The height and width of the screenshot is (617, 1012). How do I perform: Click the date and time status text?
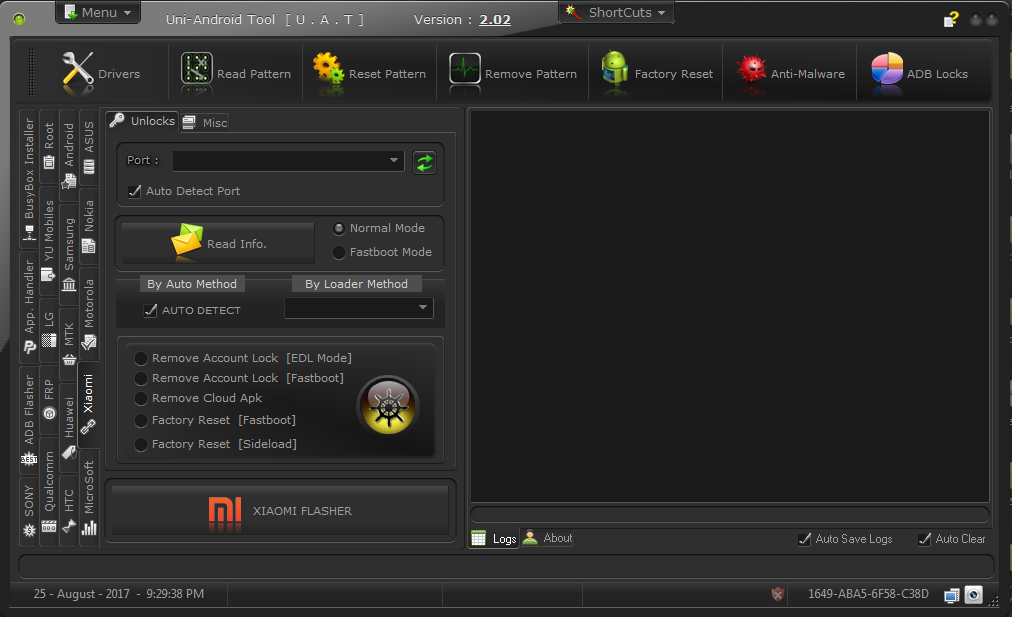[x=119, y=594]
